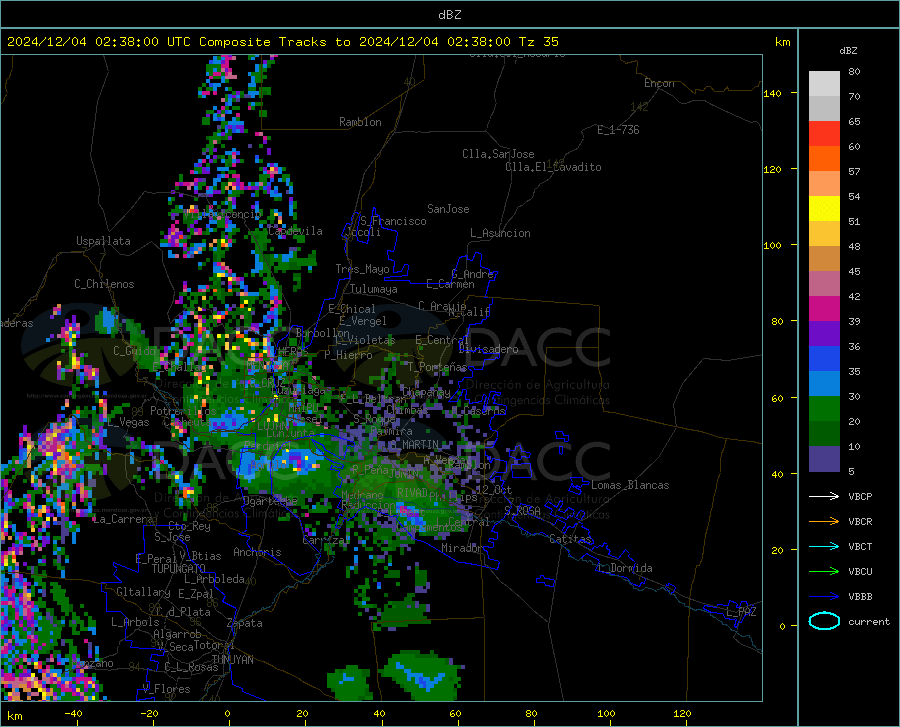Click the E_1-736 map label
The height and width of the screenshot is (727, 900).
(x=618, y=130)
